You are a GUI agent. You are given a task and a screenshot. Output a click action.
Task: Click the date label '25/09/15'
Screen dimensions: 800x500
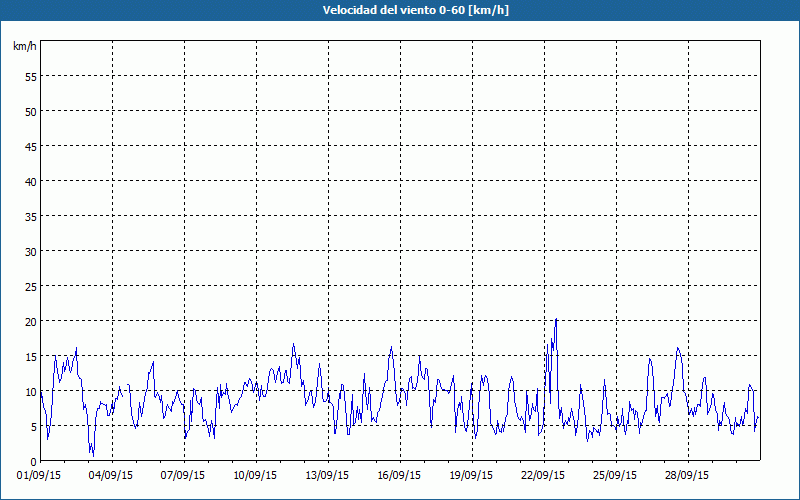pyautogui.click(x=615, y=475)
